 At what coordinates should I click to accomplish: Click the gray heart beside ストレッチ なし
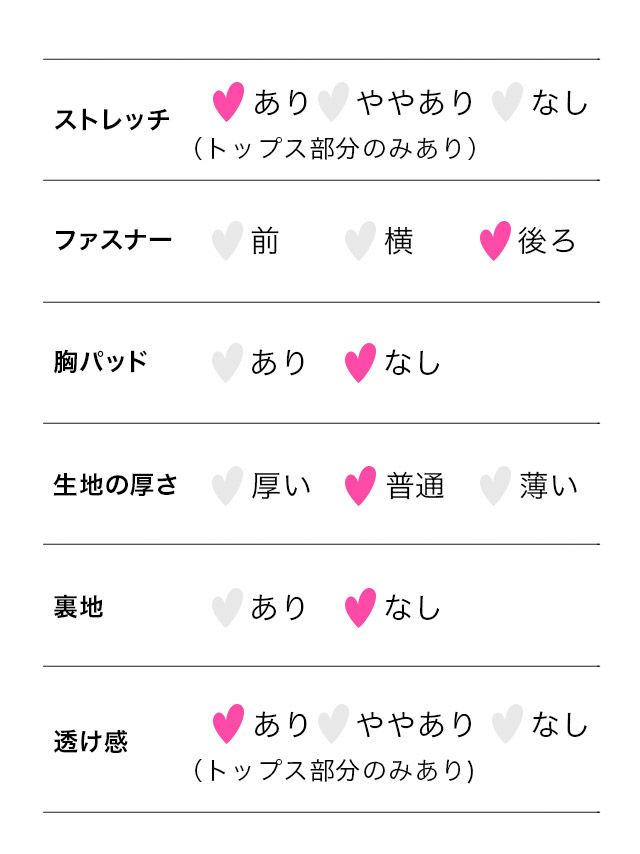point(508,102)
